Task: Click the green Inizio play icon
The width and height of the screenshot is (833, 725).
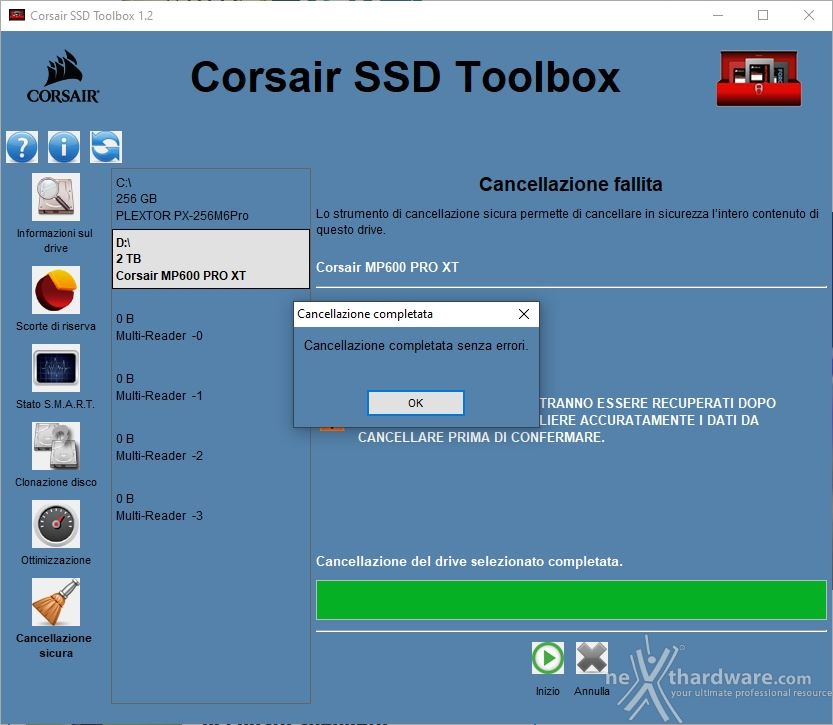Action: coord(548,658)
